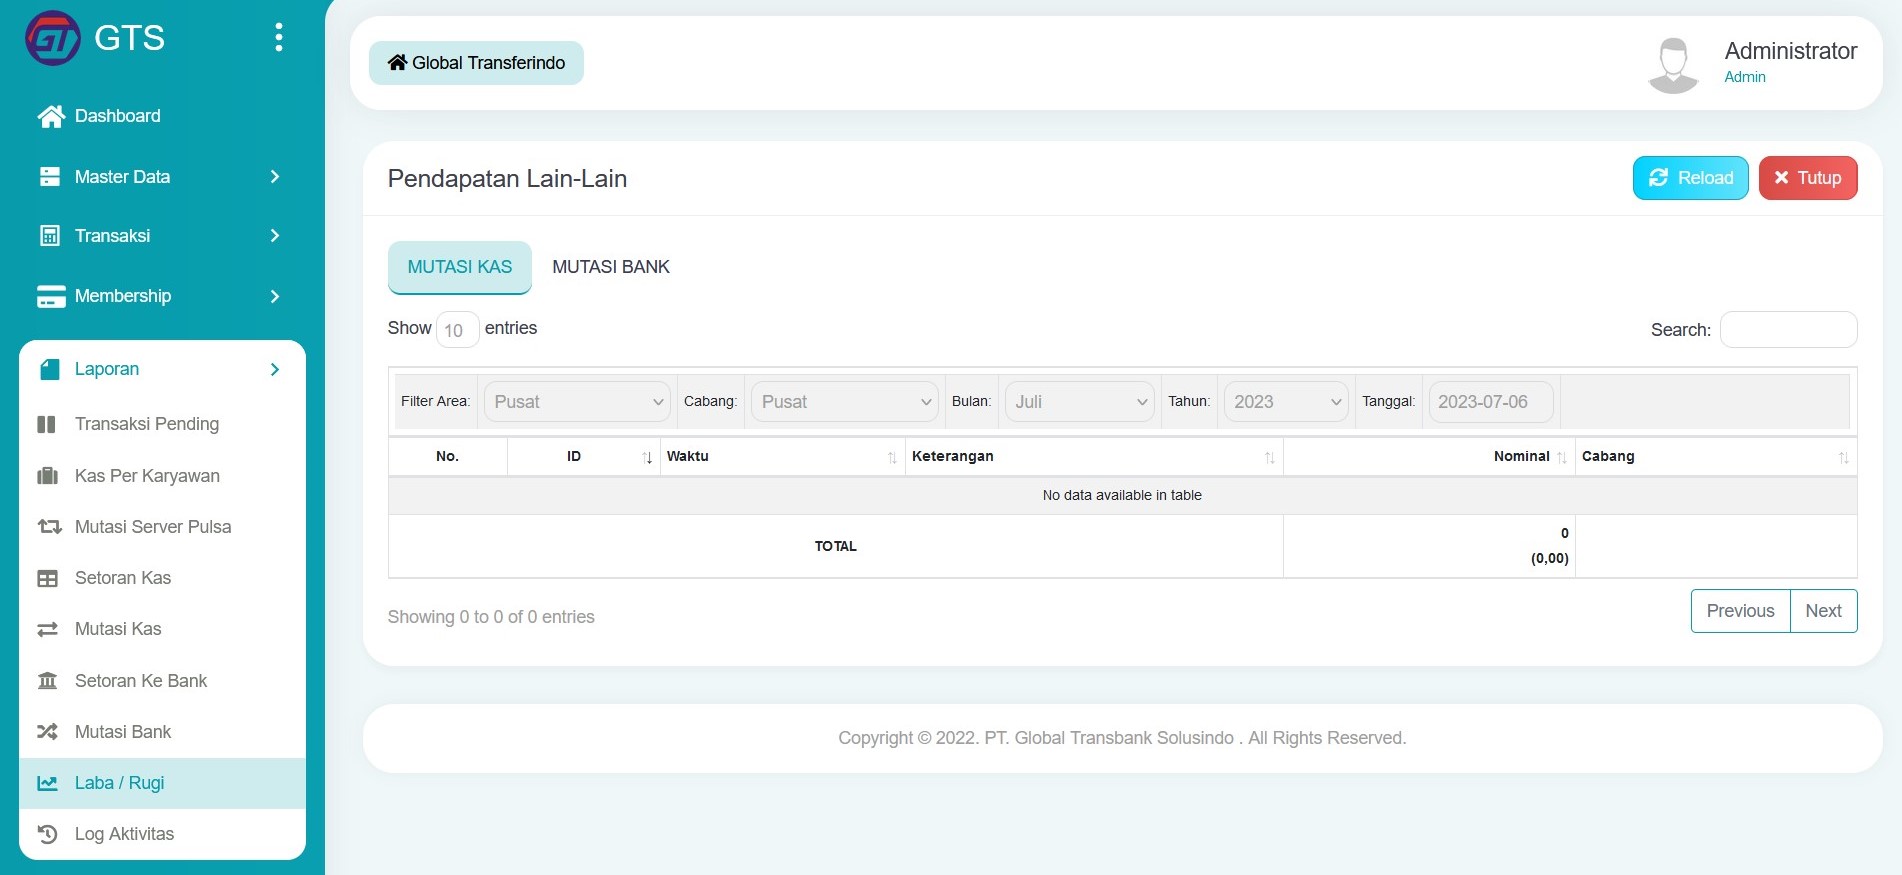
Task: Click the Laporan book icon
Action: [50, 369]
